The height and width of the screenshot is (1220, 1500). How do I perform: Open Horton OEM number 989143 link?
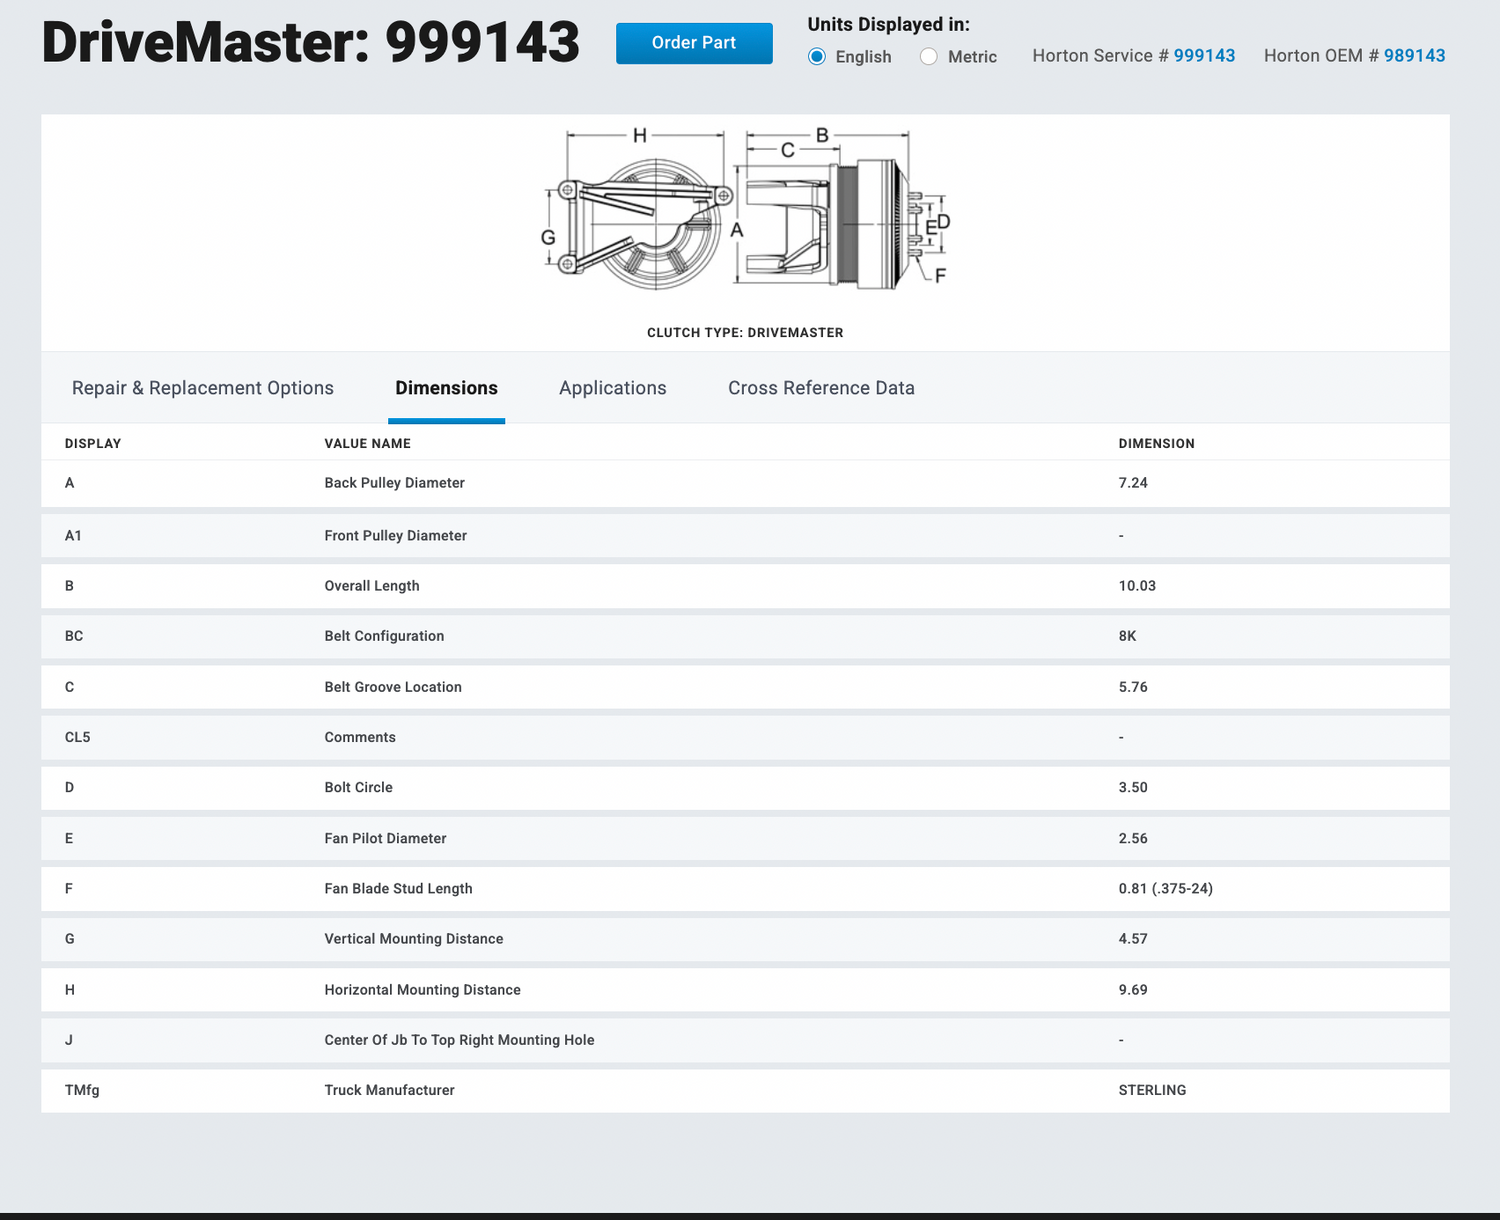(1415, 56)
